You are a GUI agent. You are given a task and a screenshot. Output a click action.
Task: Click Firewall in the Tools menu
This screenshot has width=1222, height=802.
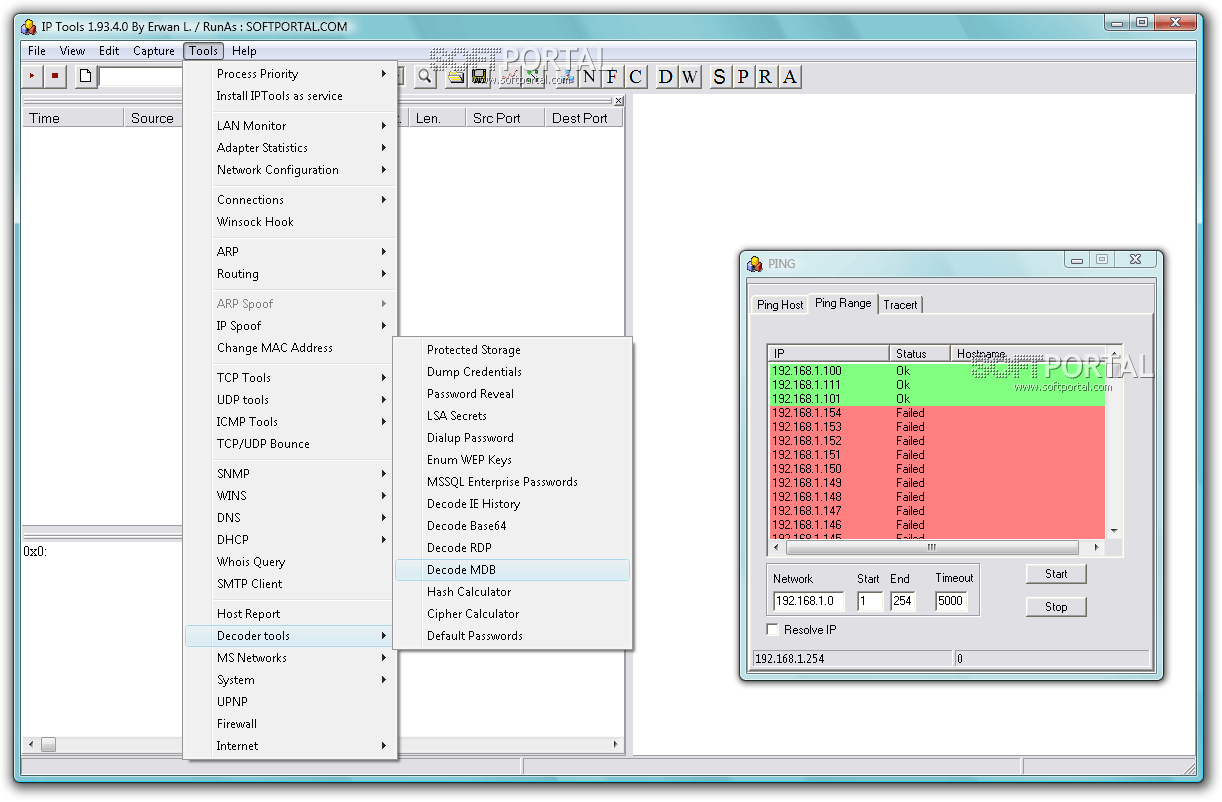291,724
